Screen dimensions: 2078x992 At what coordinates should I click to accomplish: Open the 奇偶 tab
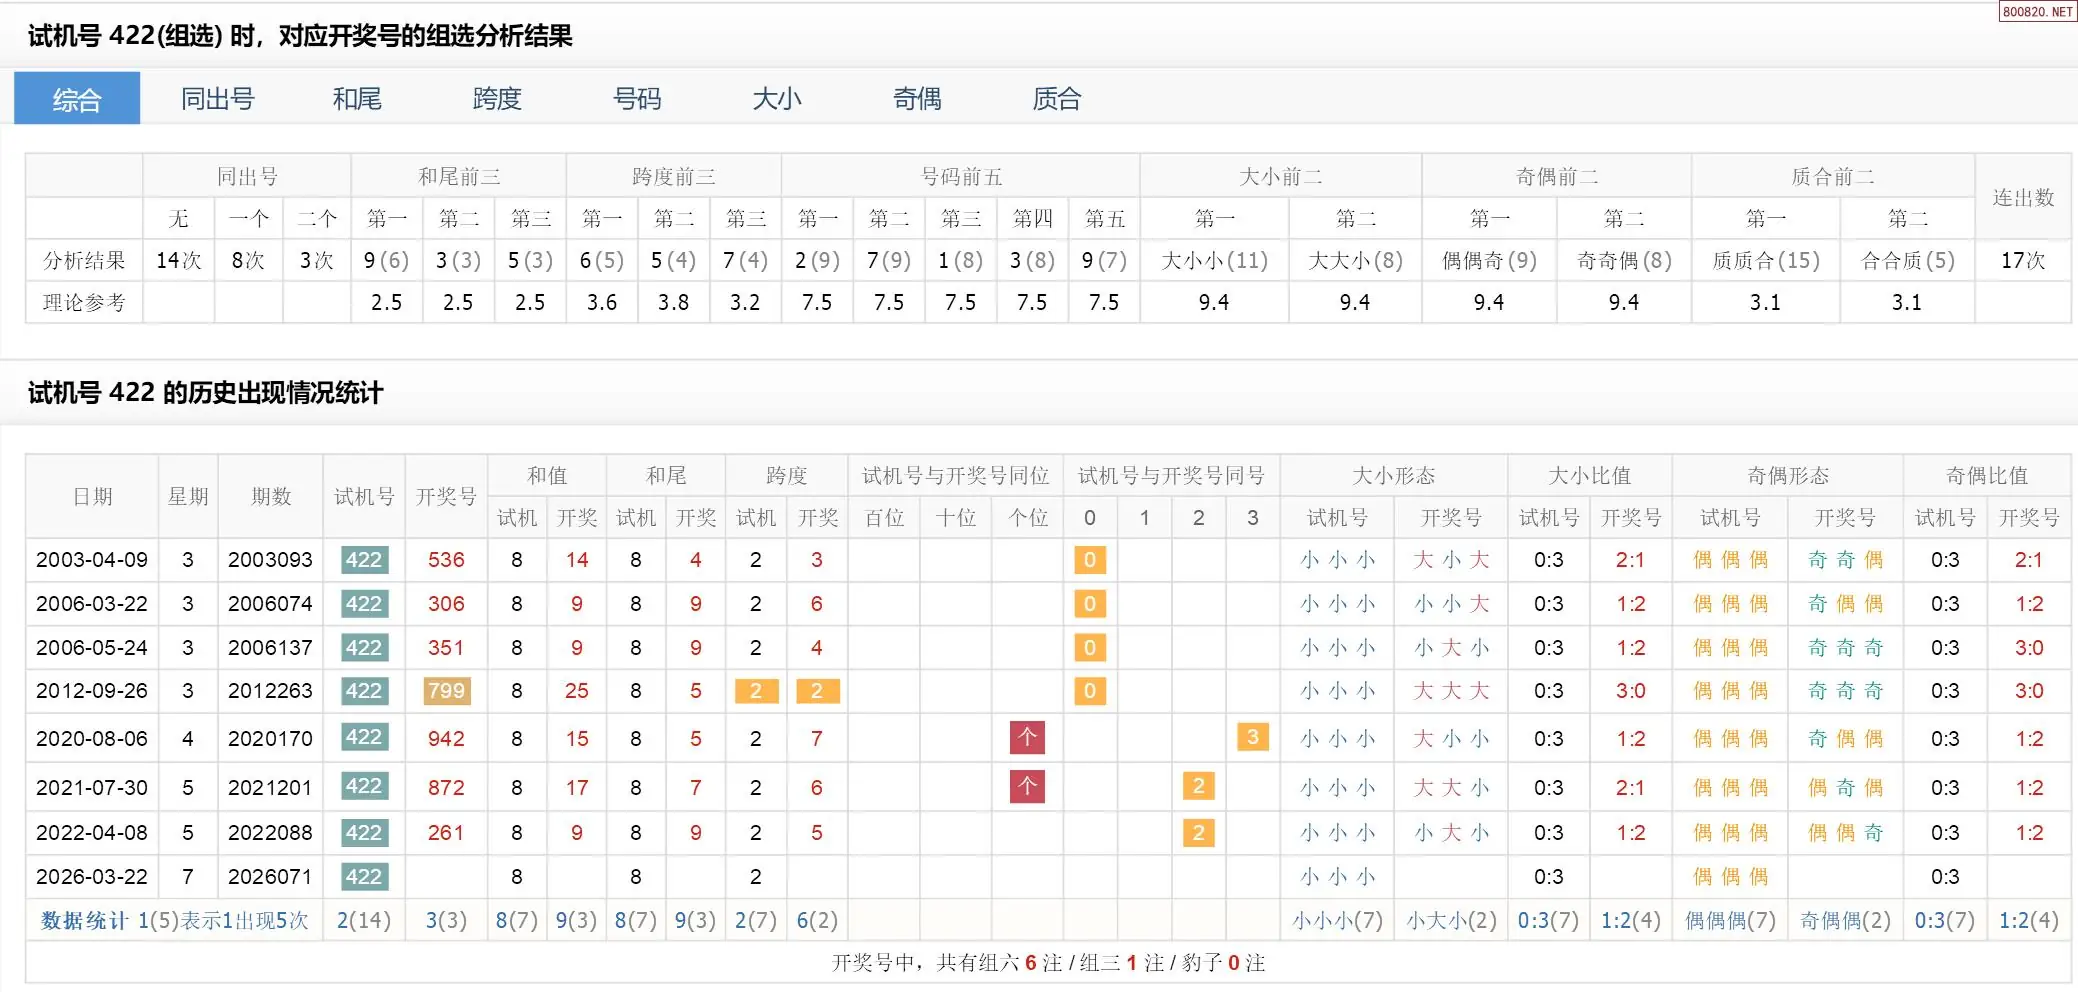tap(917, 99)
